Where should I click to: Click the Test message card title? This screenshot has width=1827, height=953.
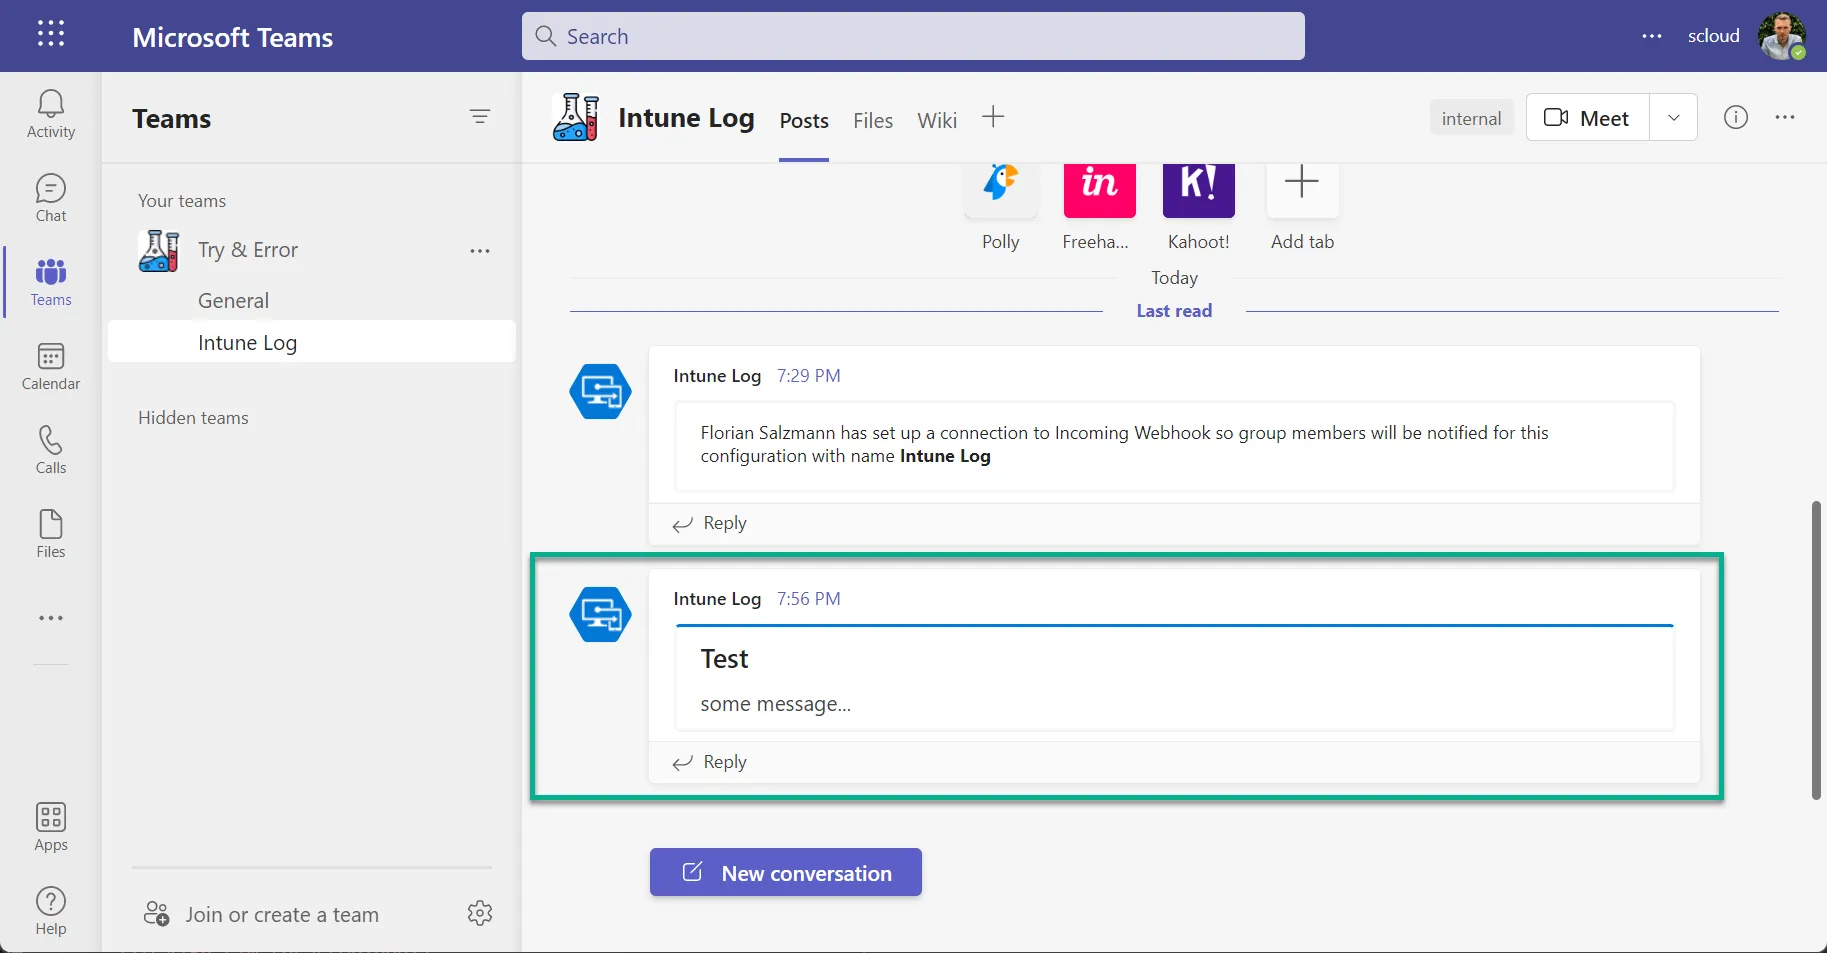(x=724, y=659)
